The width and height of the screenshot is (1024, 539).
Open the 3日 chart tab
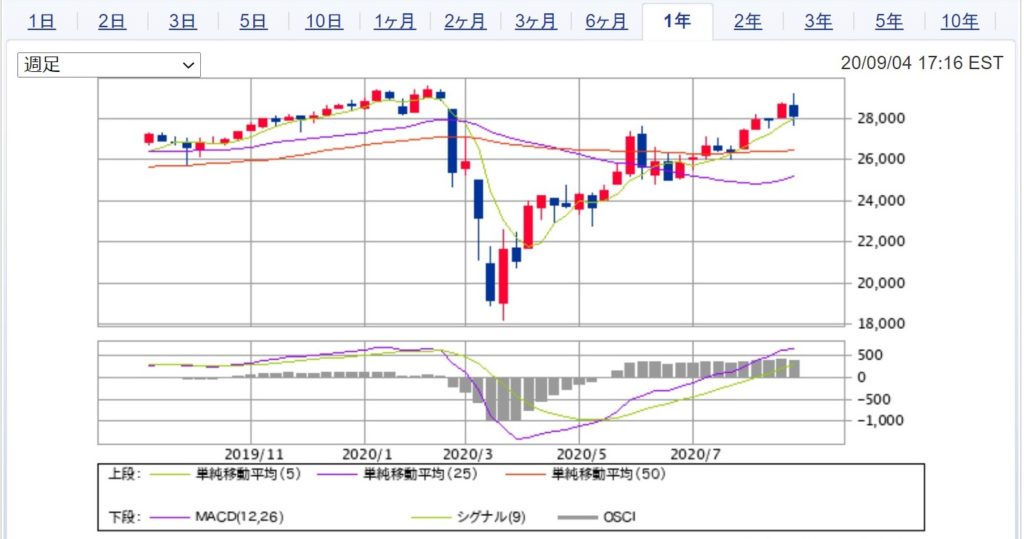(182, 22)
